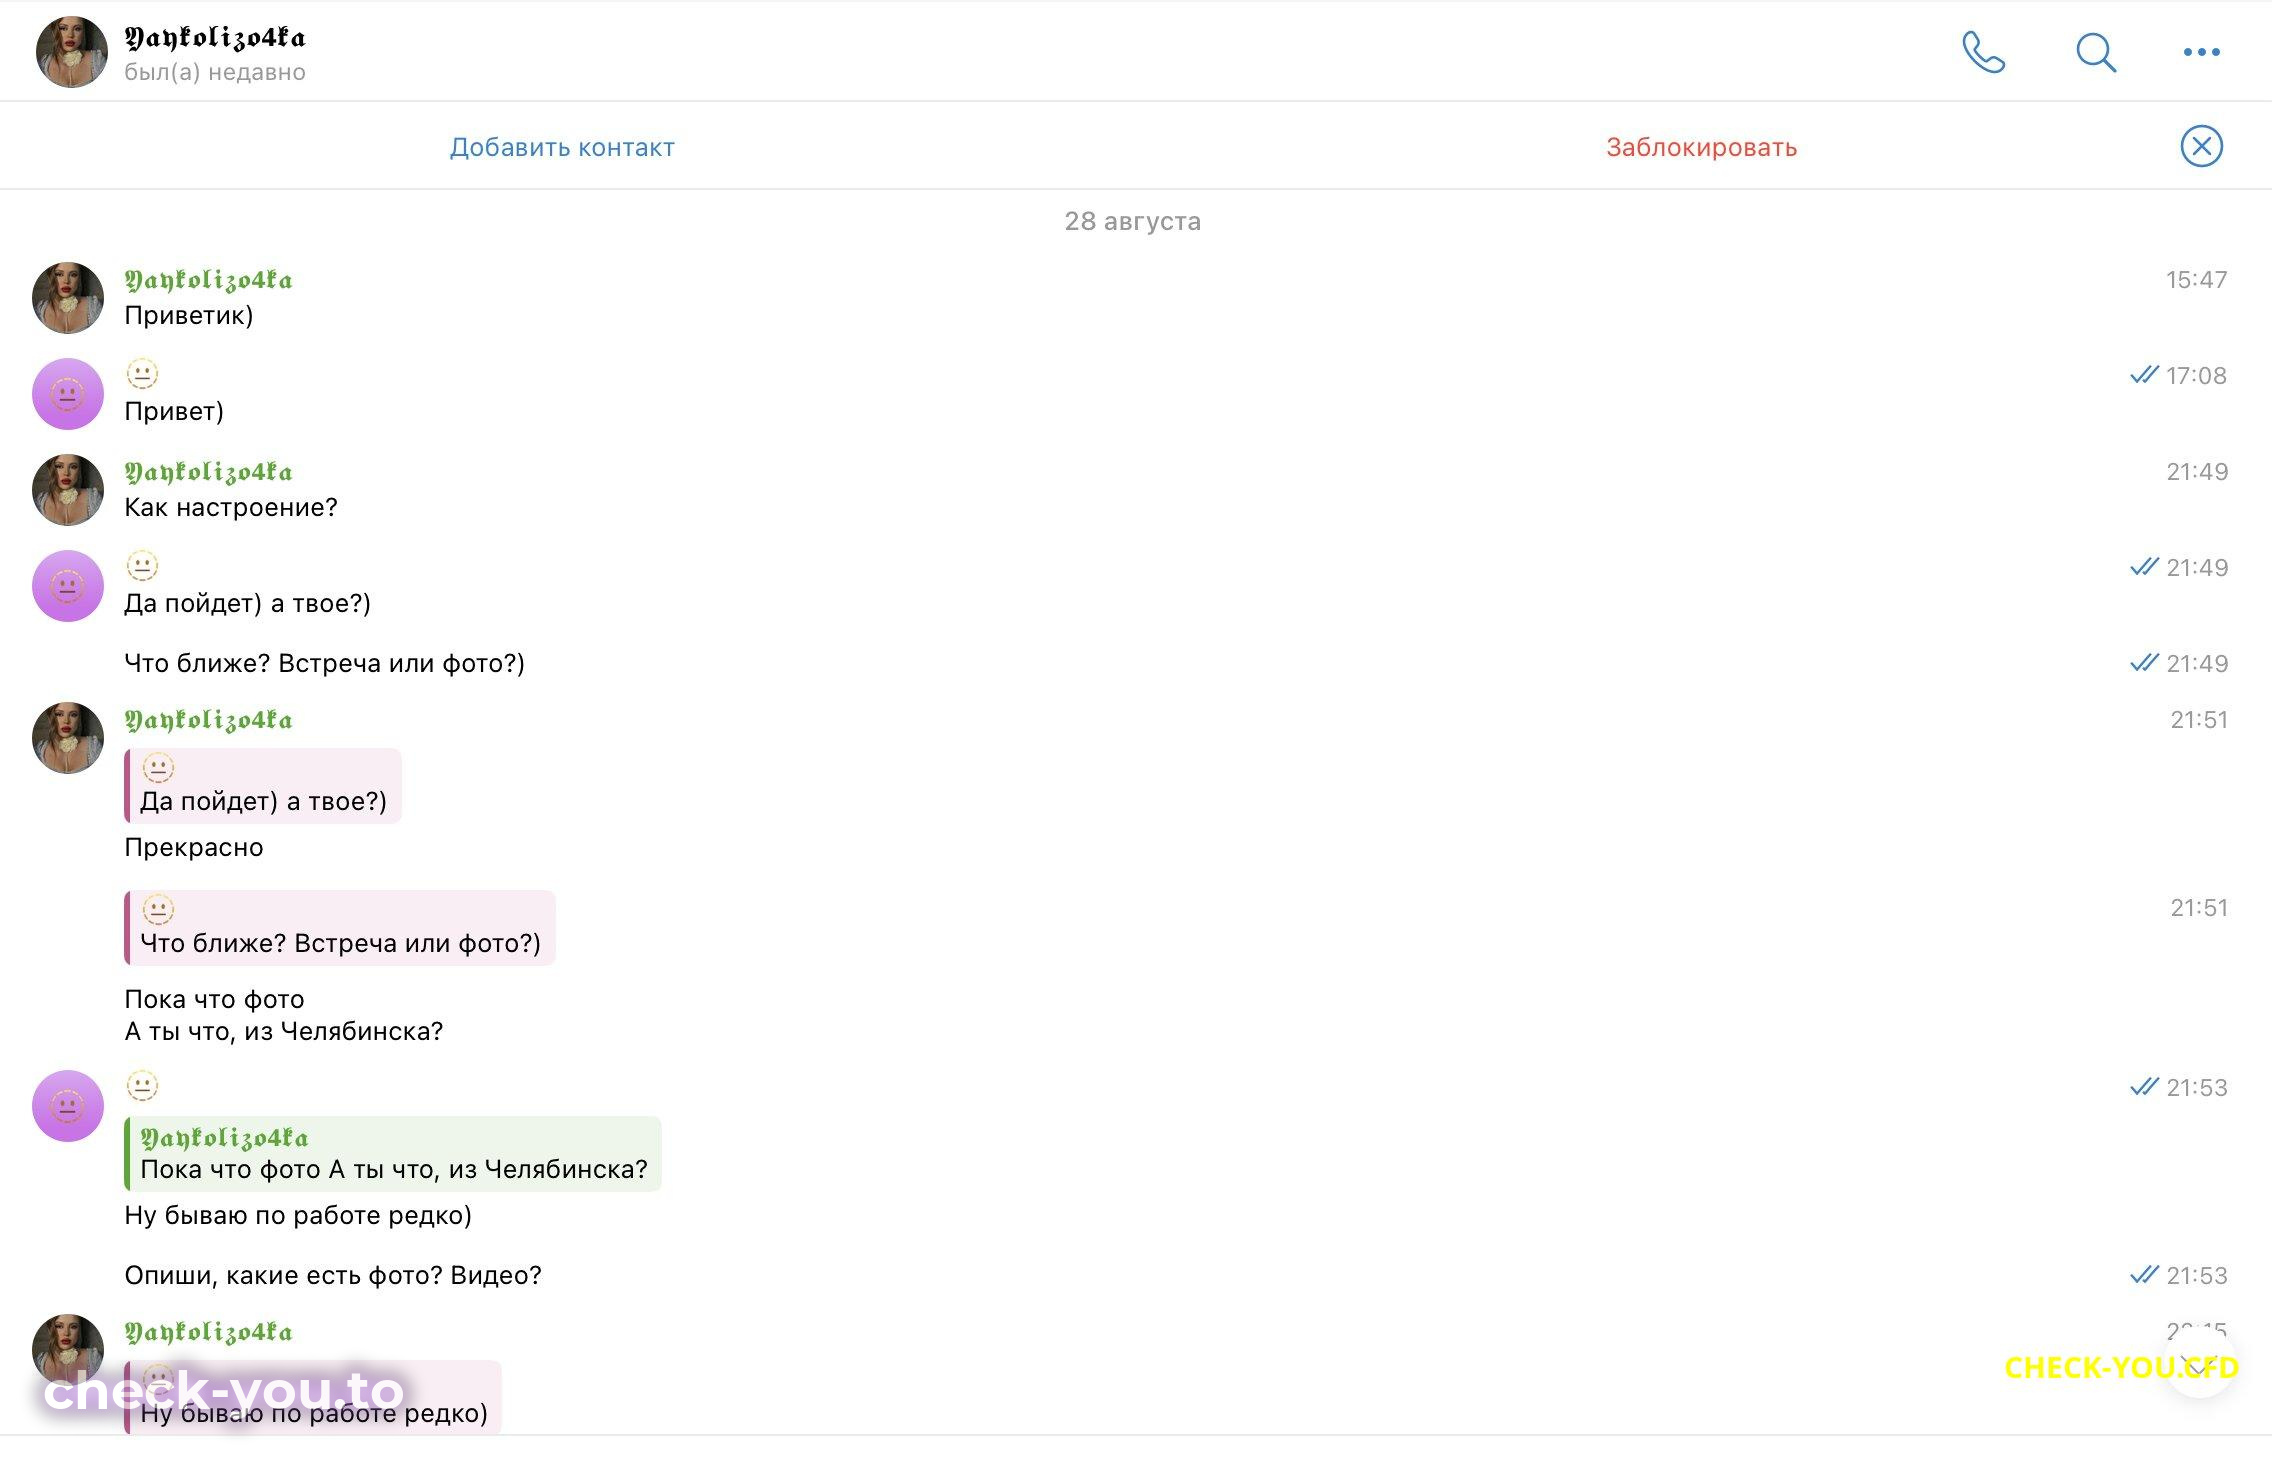The image size is (2272, 1458).
Task: Click purple avatar beside Привет) message
Action: click(68, 394)
